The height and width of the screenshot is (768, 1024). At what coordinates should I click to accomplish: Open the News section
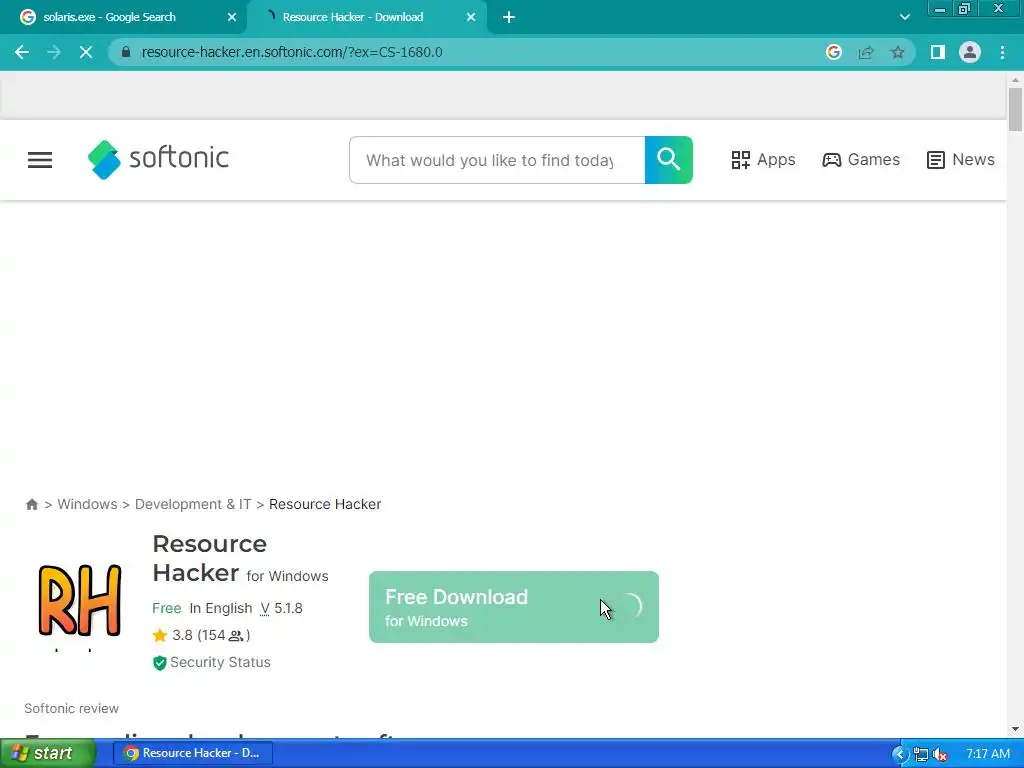[961, 160]
